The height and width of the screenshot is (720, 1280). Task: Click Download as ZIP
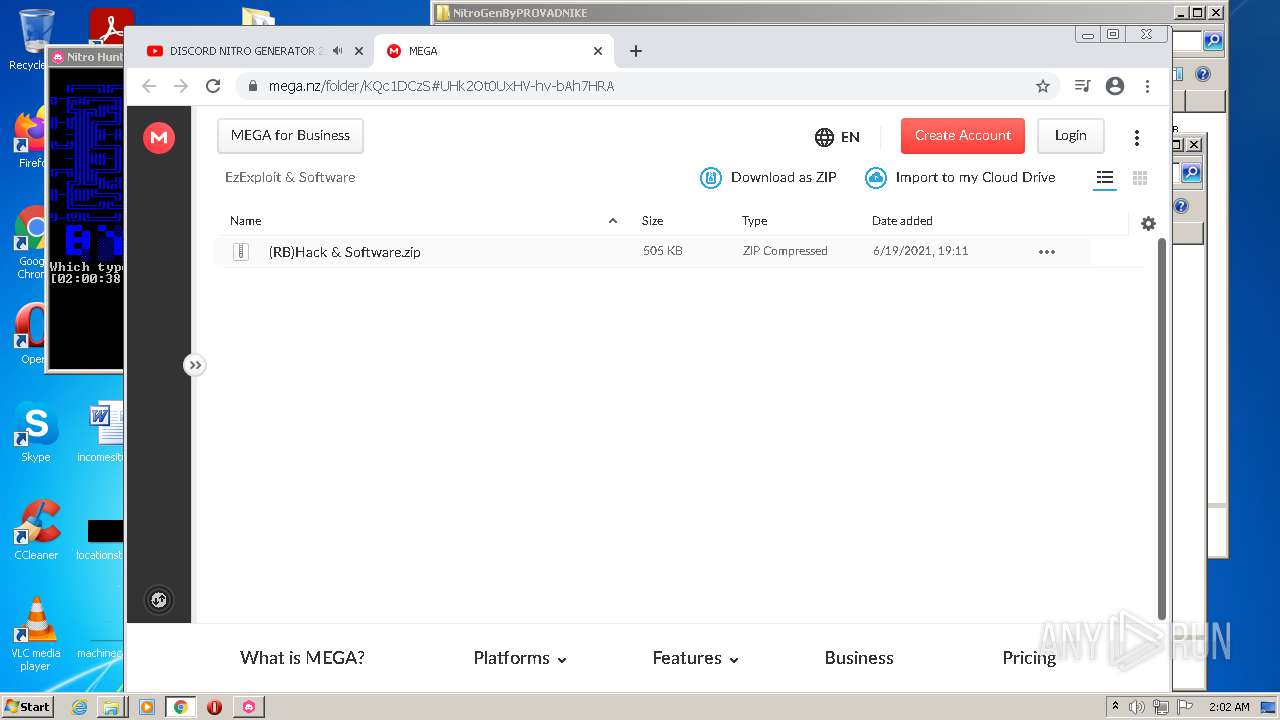point(768,178)
